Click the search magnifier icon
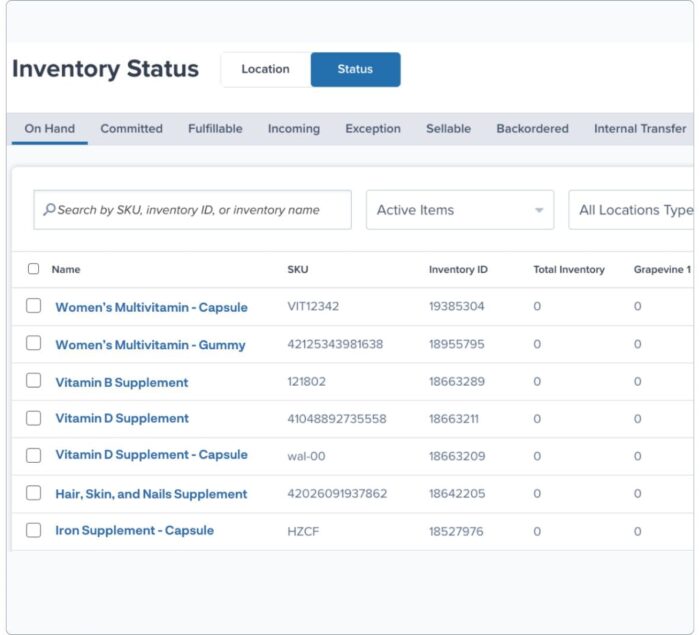The image size is (700, 635). (48, 210)
